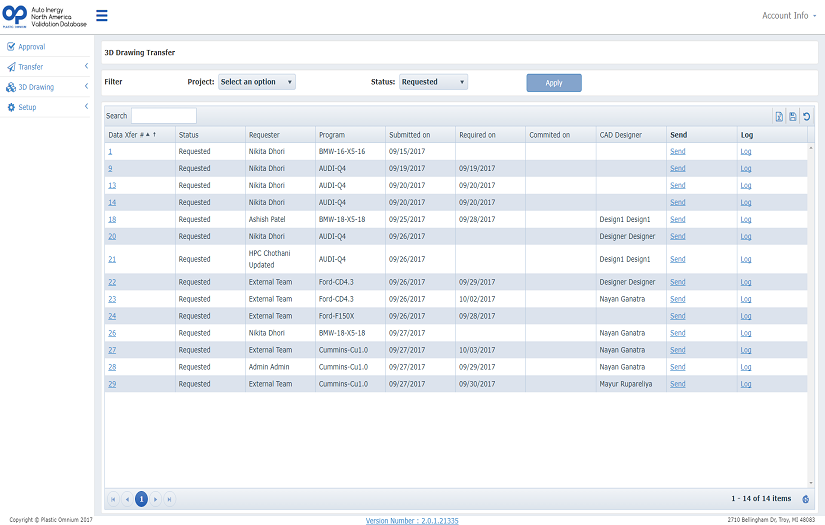This screenshot has width=825, height=525.
Task: Go to first page of results
Action: pyautogui.click(x=113, y=499)
